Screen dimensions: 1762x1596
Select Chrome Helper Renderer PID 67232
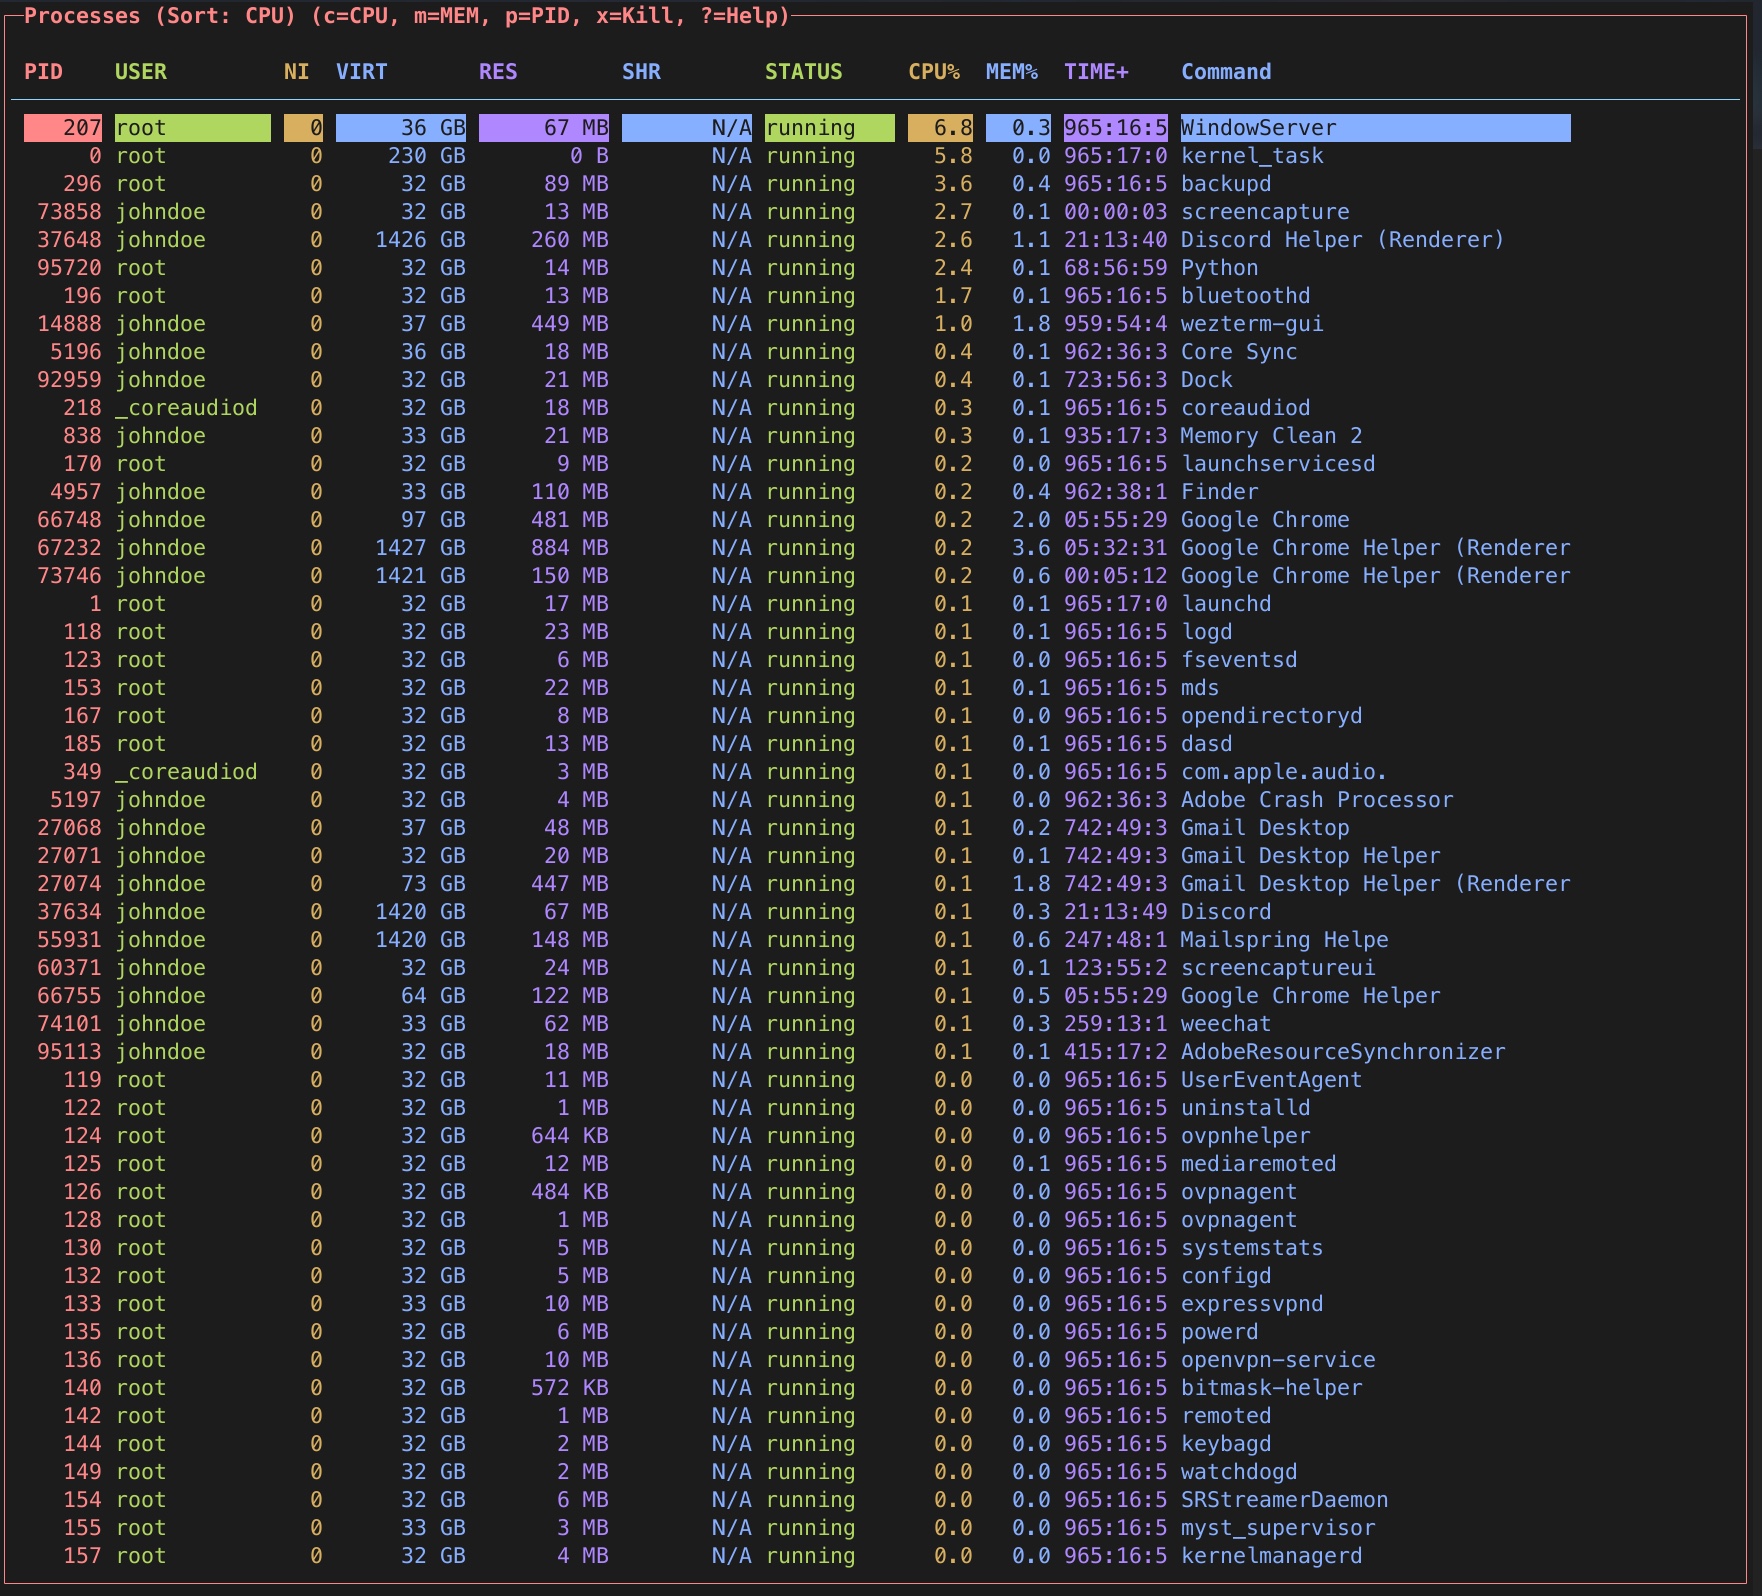pyautogui.click(x=797, y=548)
